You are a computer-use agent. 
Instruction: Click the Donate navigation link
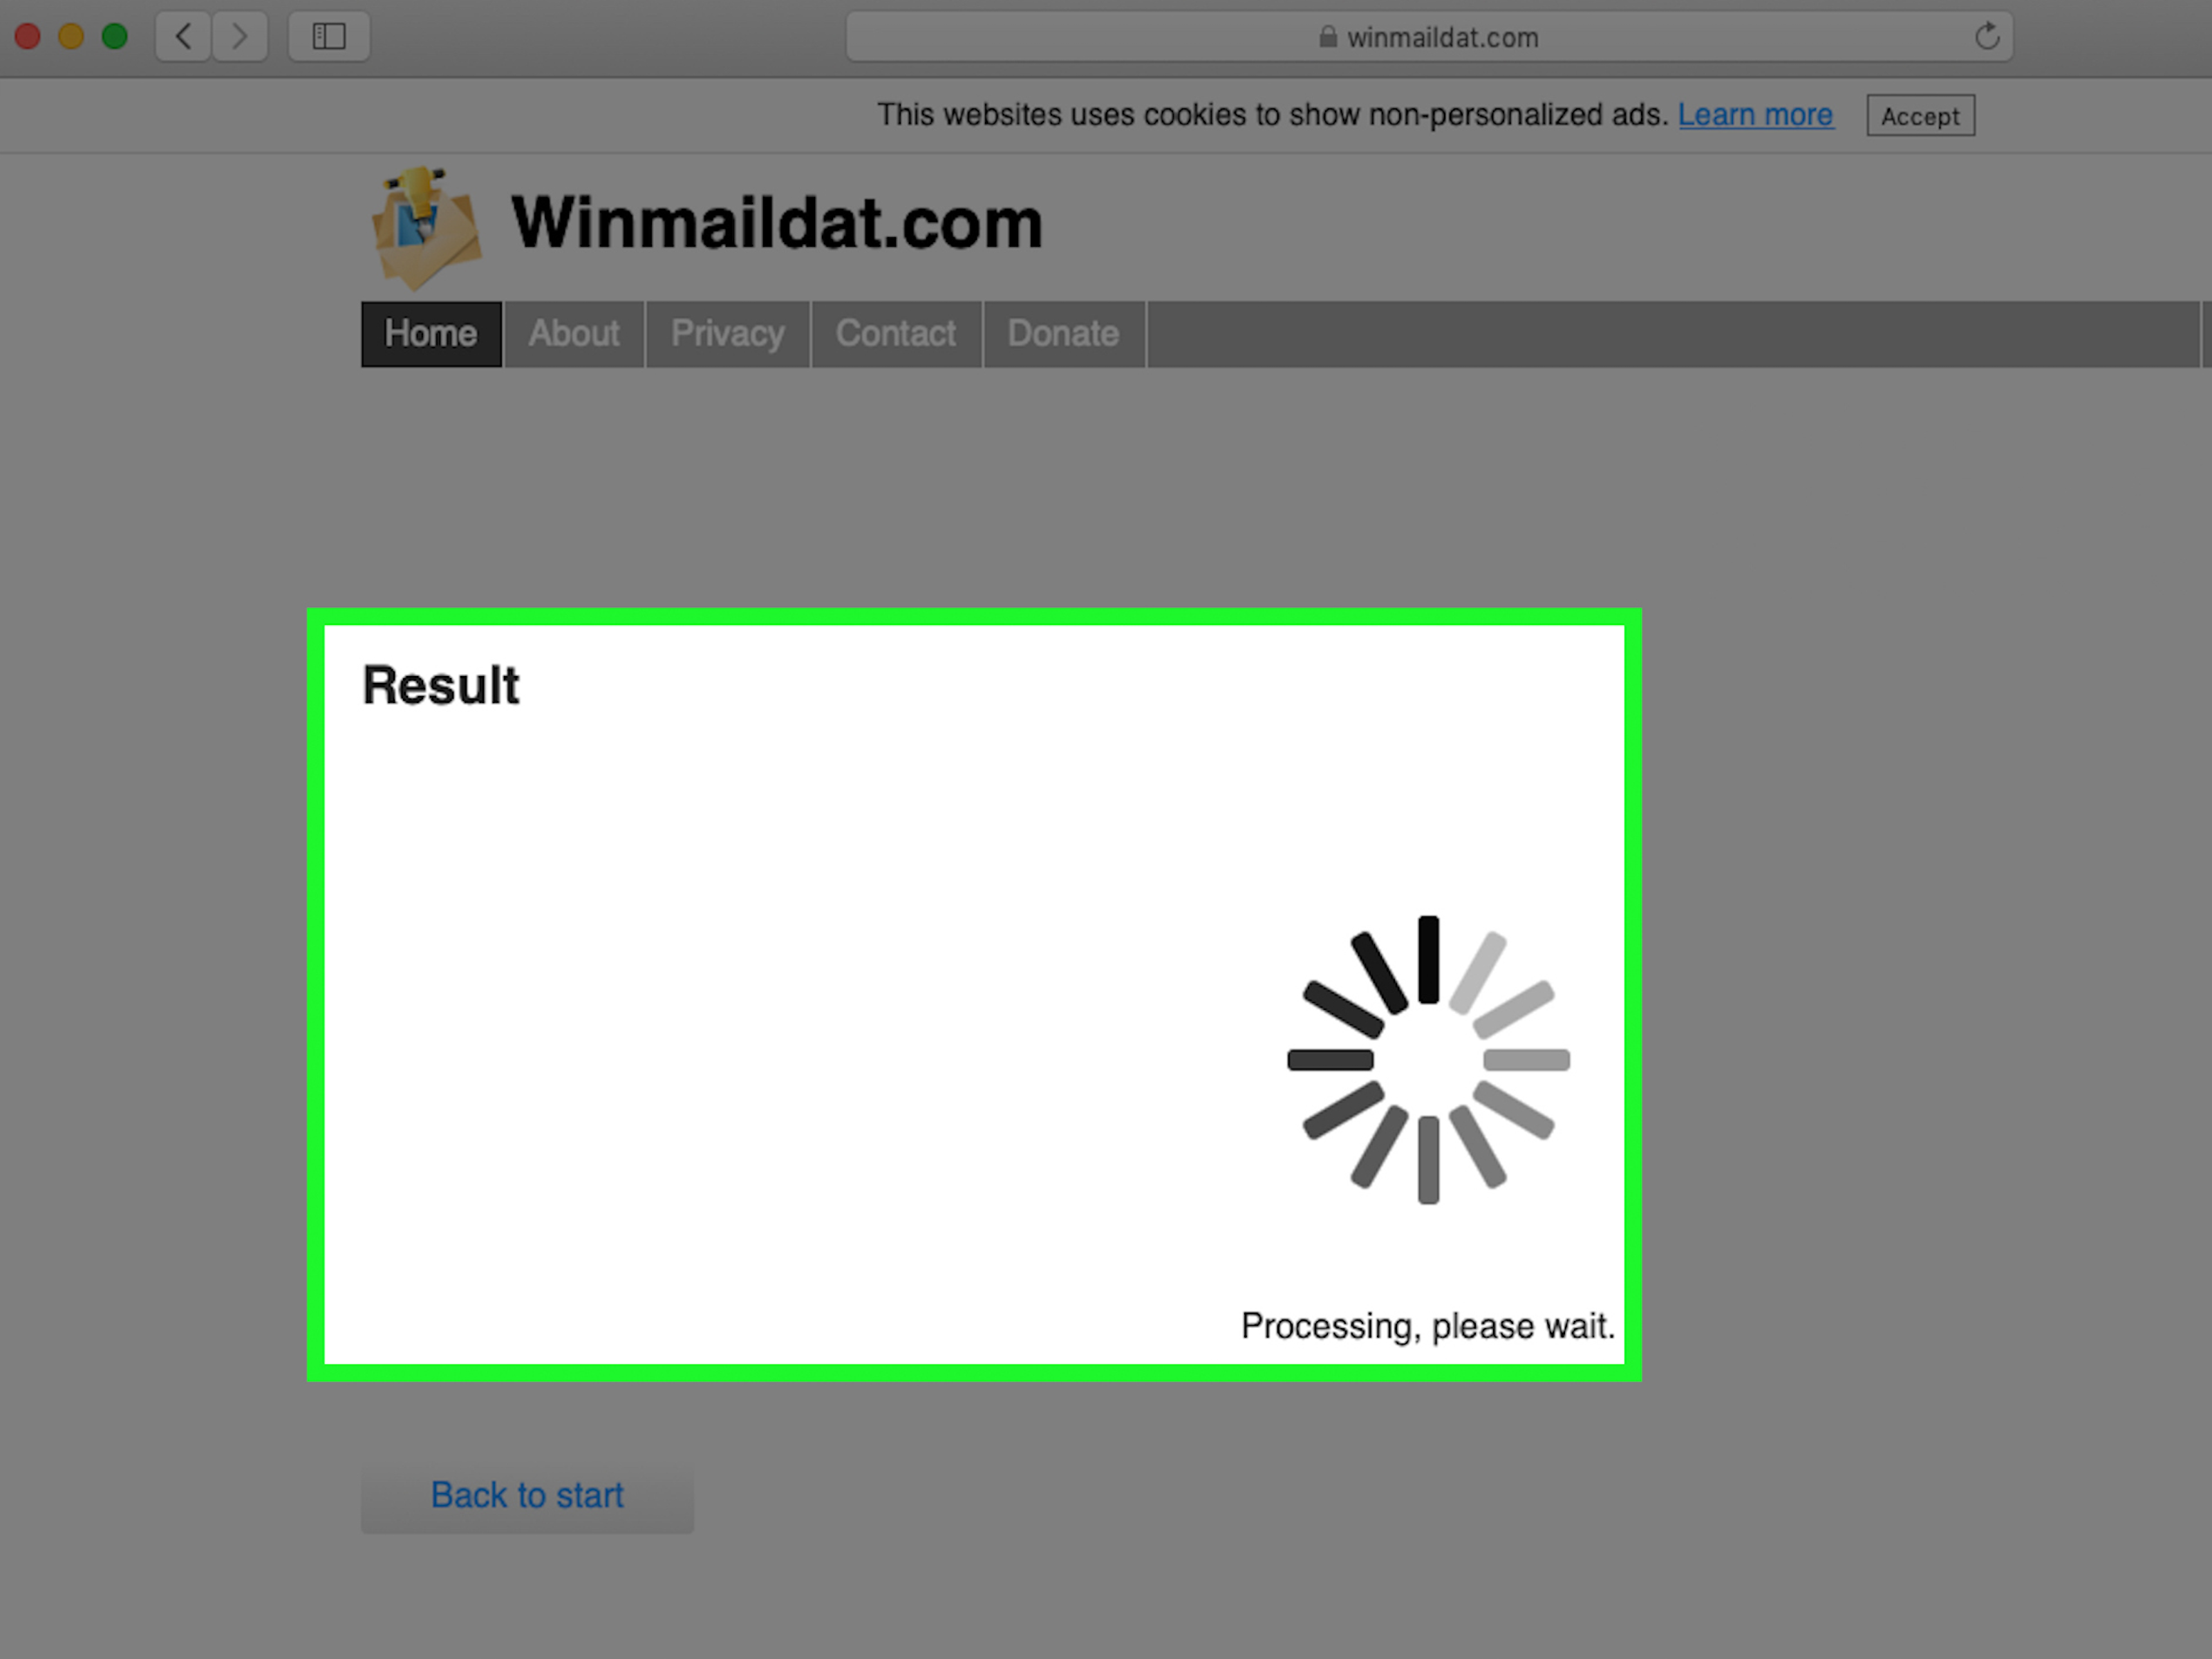1060,333
